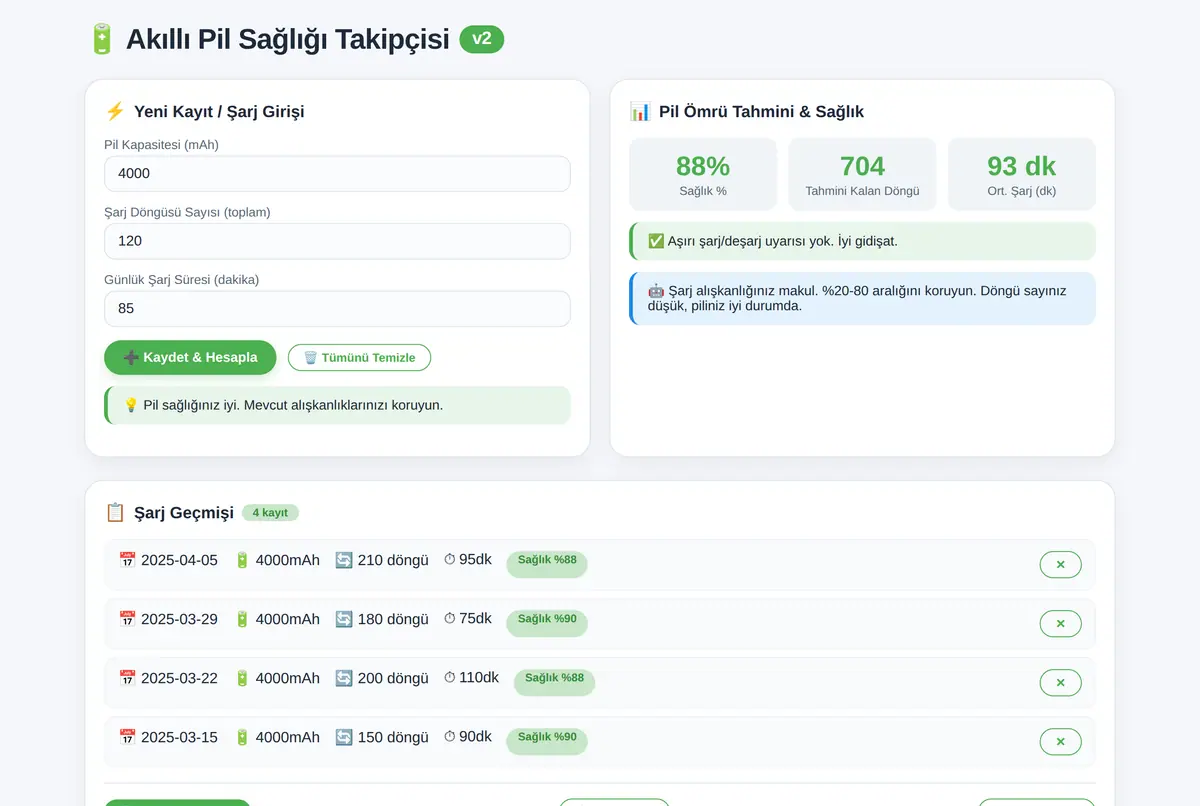
Task: Click the lightning bolt icon beside Yeni Kayıt
Action: pos(115,111)
